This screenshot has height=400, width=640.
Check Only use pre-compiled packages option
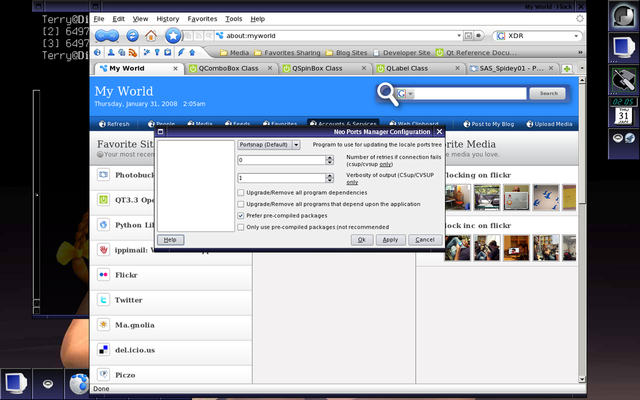[241, 227]
